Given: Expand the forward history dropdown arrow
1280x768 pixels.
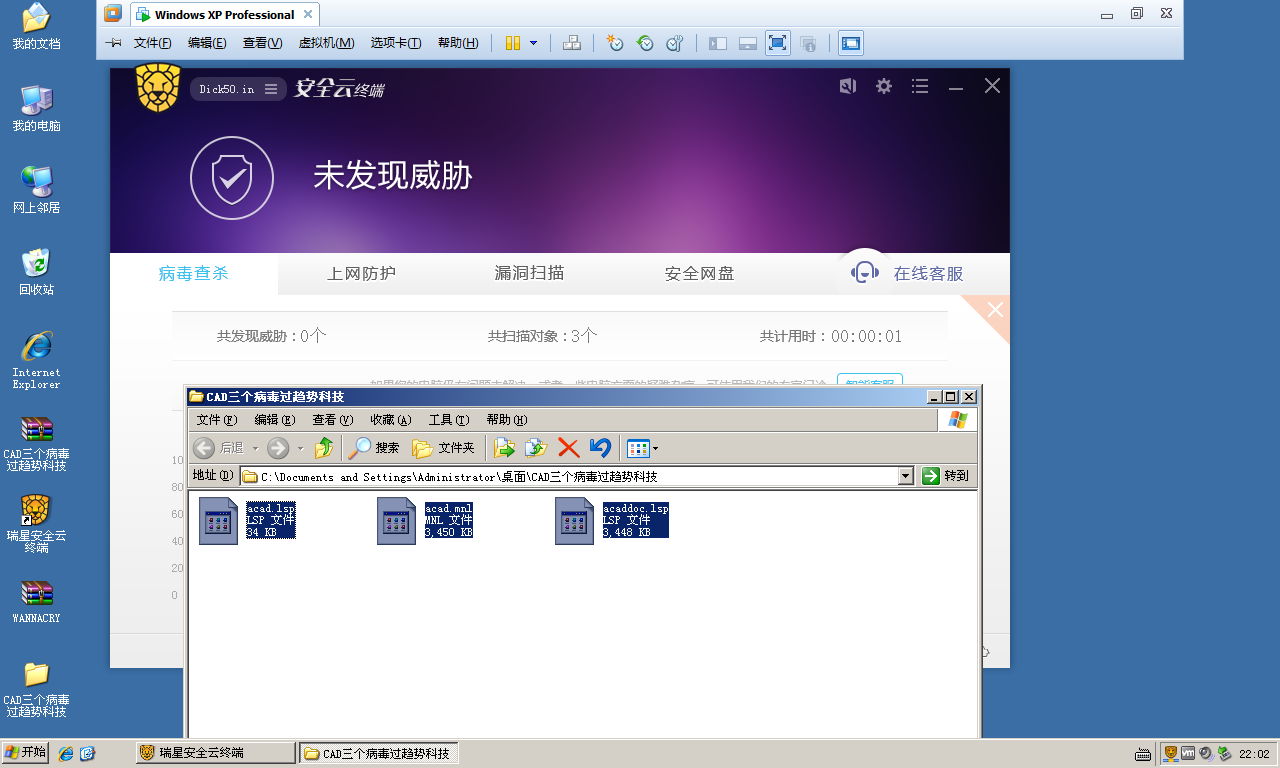Looking at the screenshot, I should 300,448.
